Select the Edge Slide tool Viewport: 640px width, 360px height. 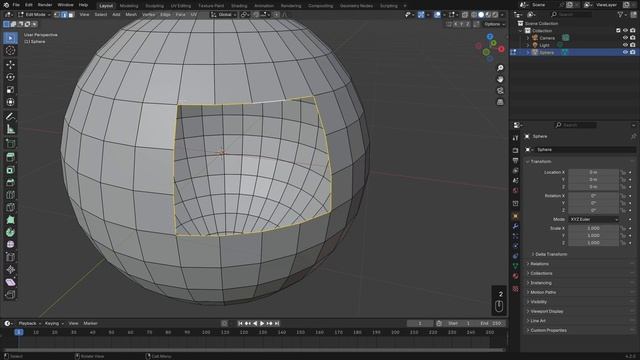(10, 257)
